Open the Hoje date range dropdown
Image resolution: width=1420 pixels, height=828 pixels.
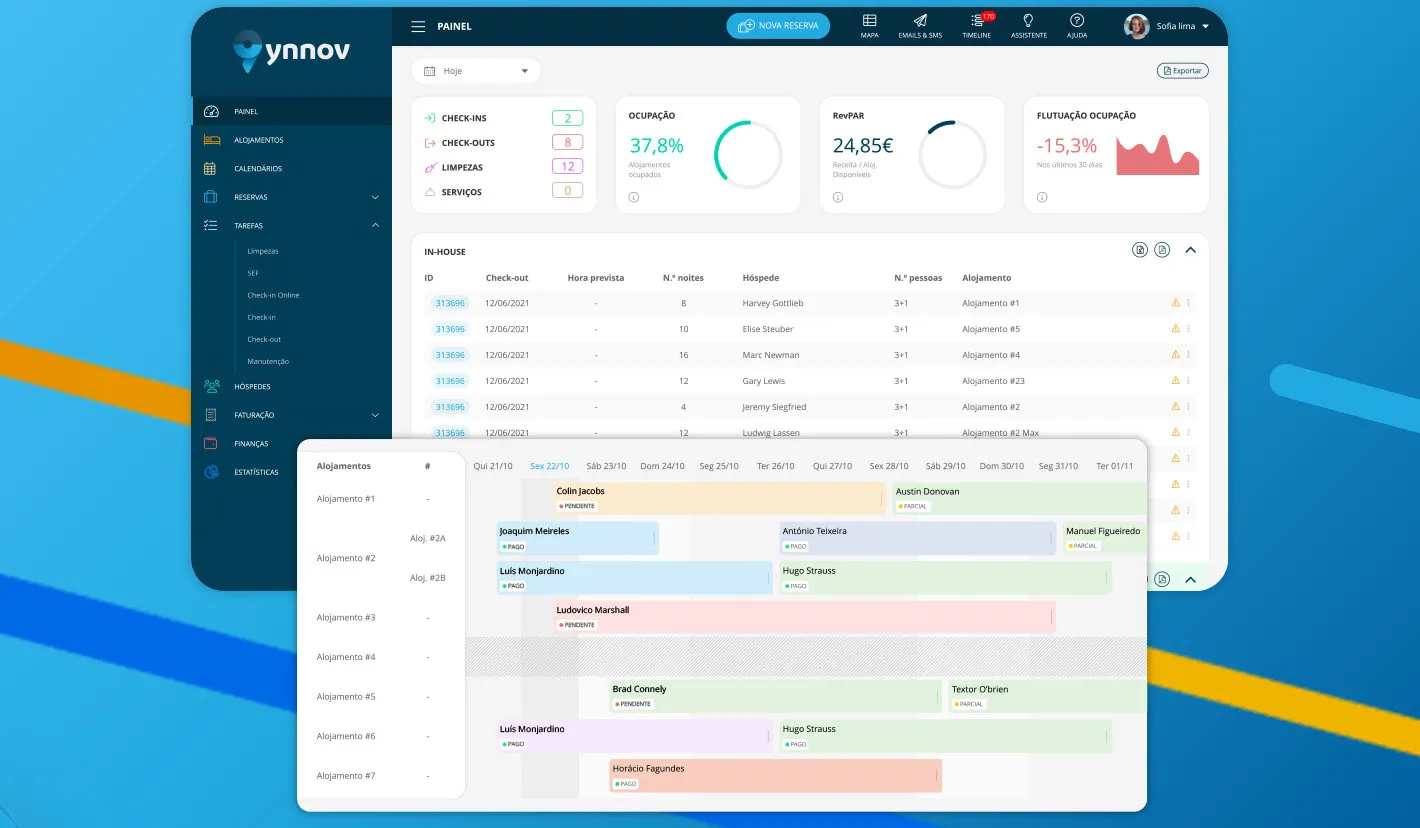click(x=476, y=71)
